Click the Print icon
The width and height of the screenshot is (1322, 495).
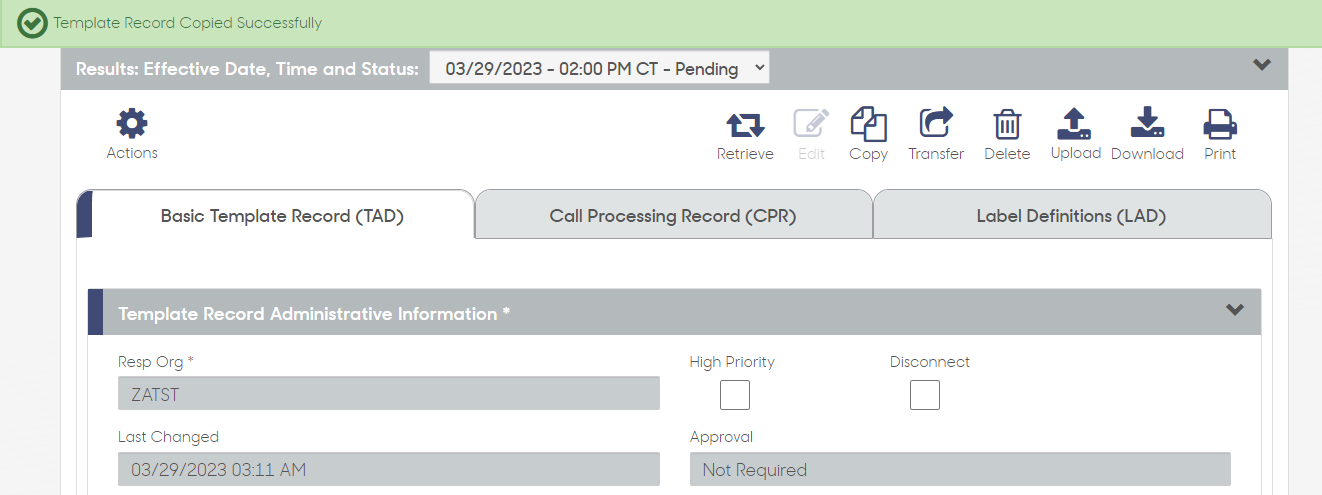(x=1220, y=124)
